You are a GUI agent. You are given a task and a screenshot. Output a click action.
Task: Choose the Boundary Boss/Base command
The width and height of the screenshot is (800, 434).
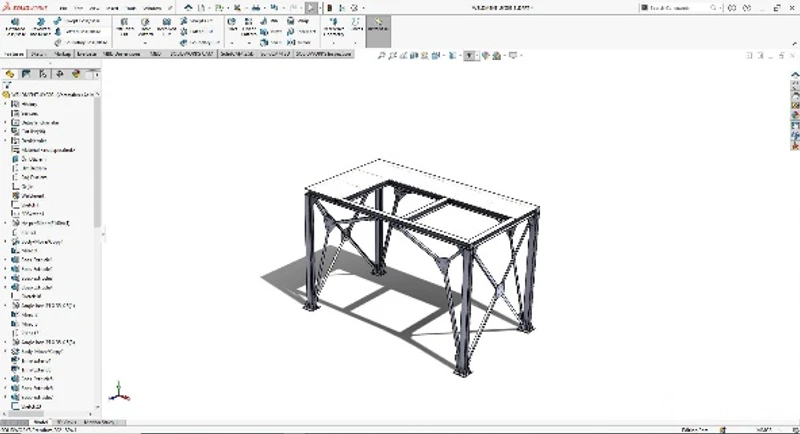pos(80,42)
